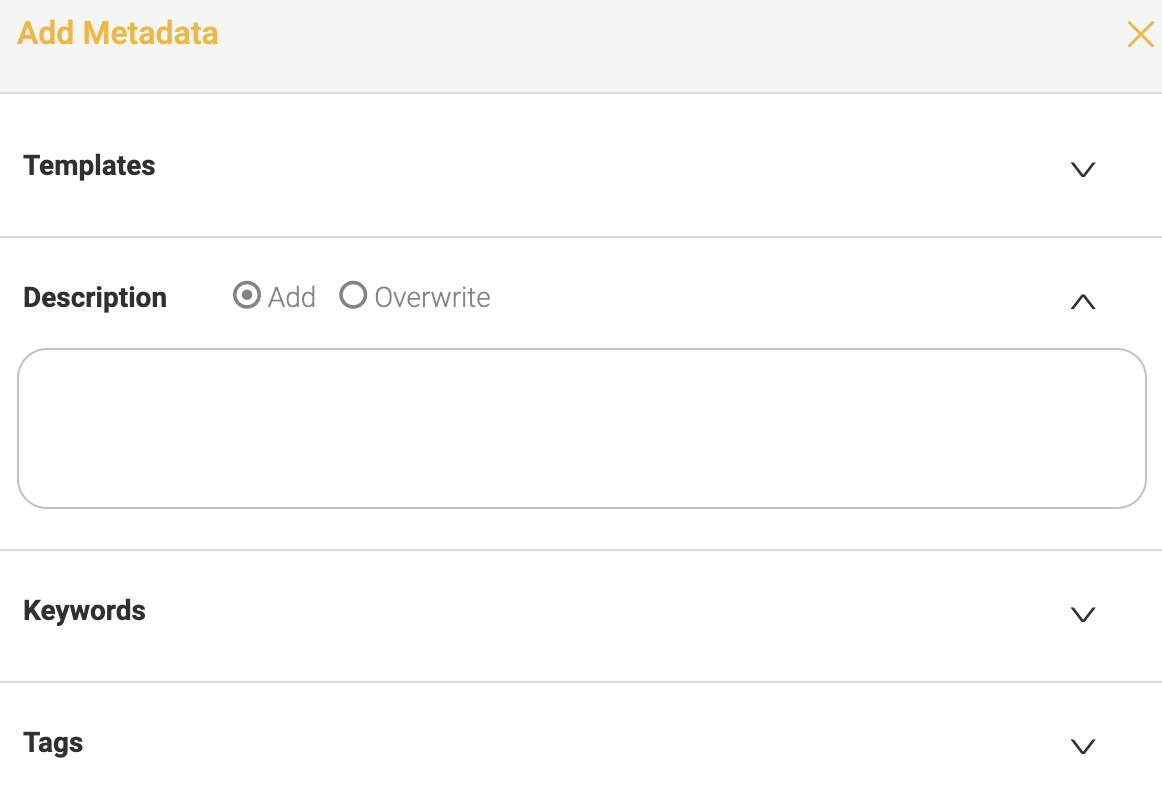The image size is (1162, 806).
Task: Select the Overwrite radio button circle
Action: 353,295
